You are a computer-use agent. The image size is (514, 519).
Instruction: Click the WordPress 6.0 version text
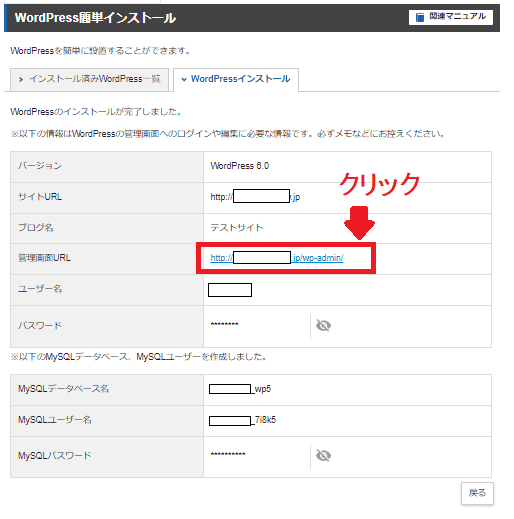(240, 166)
